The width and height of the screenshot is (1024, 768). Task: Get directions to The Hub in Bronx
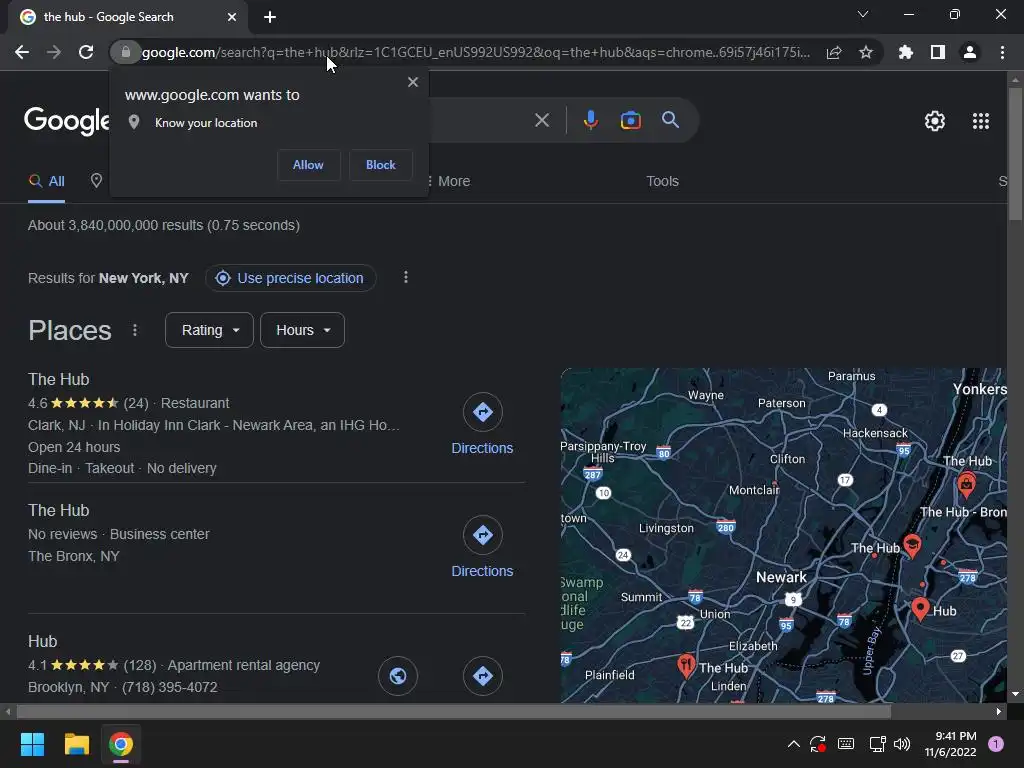483,535
